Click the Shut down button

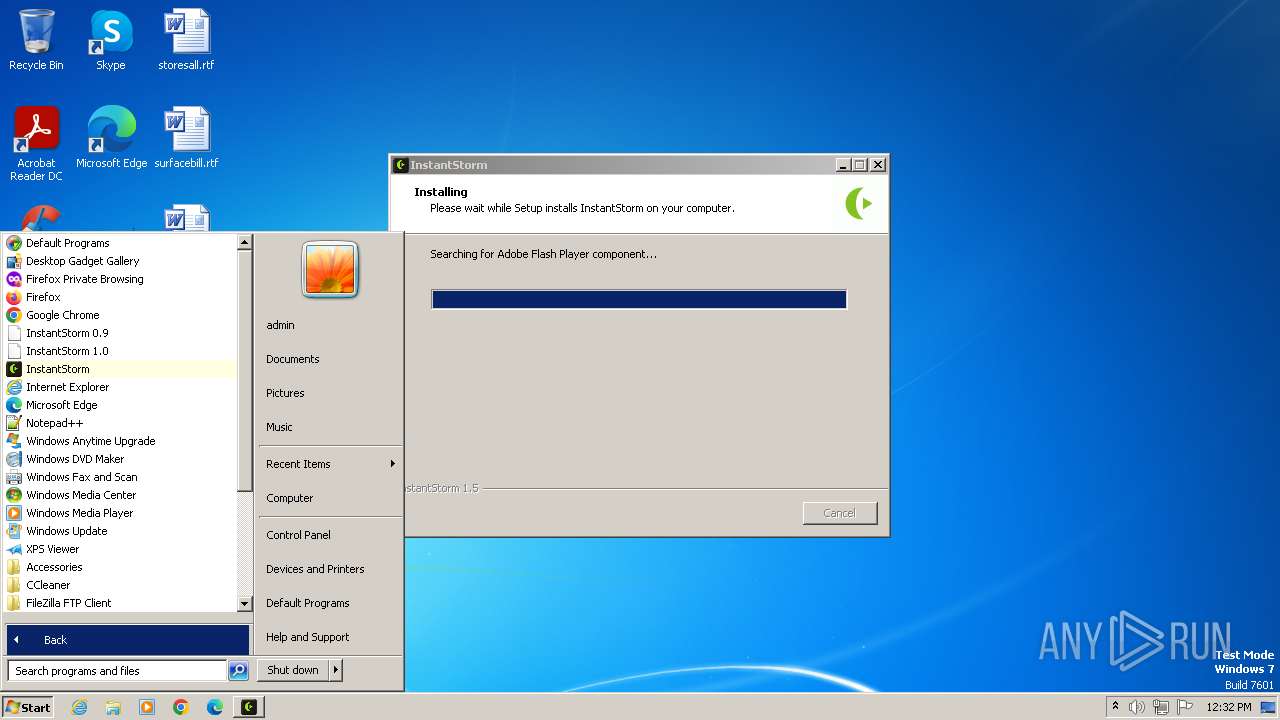(x=293, y=670)
